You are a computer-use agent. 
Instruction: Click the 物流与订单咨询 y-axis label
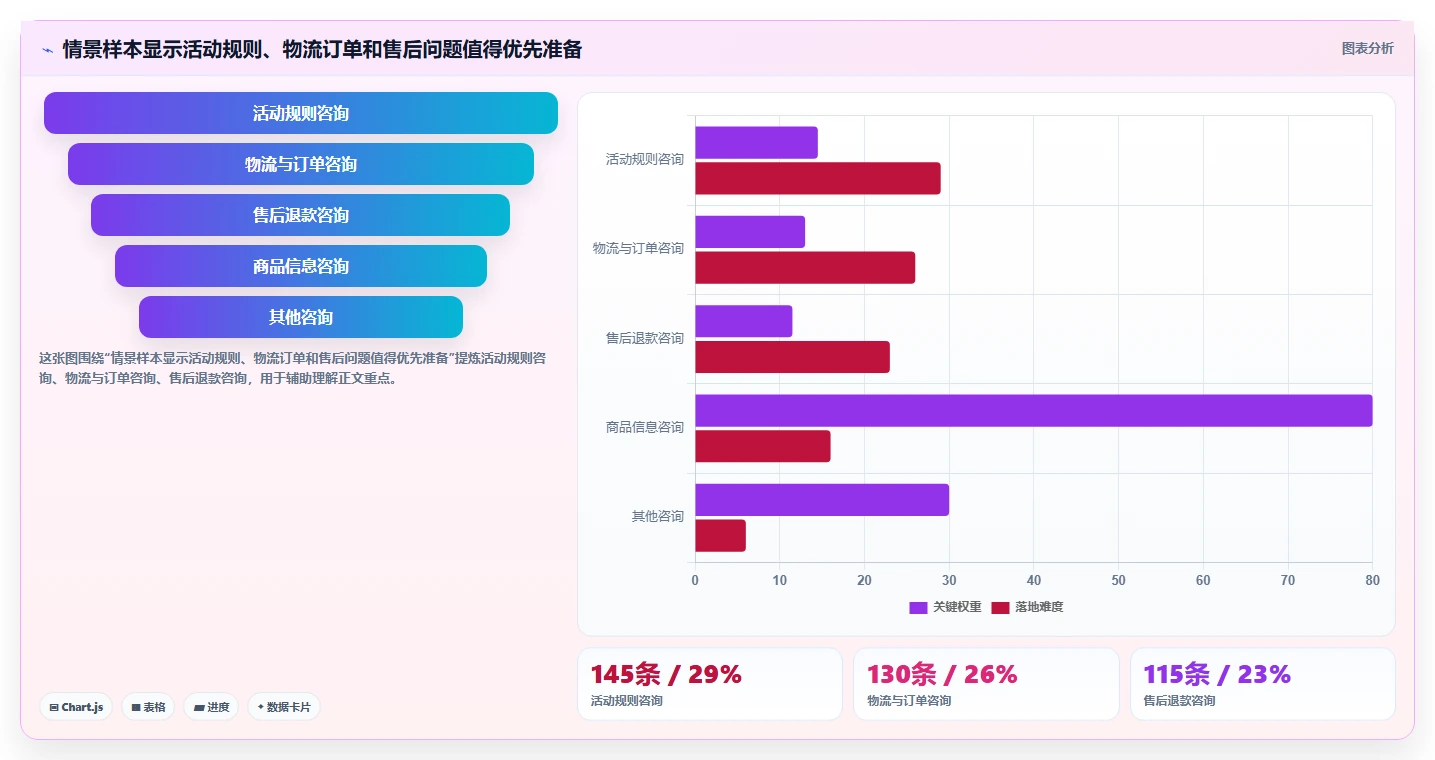pyautogui.click(x=638, y=248)
